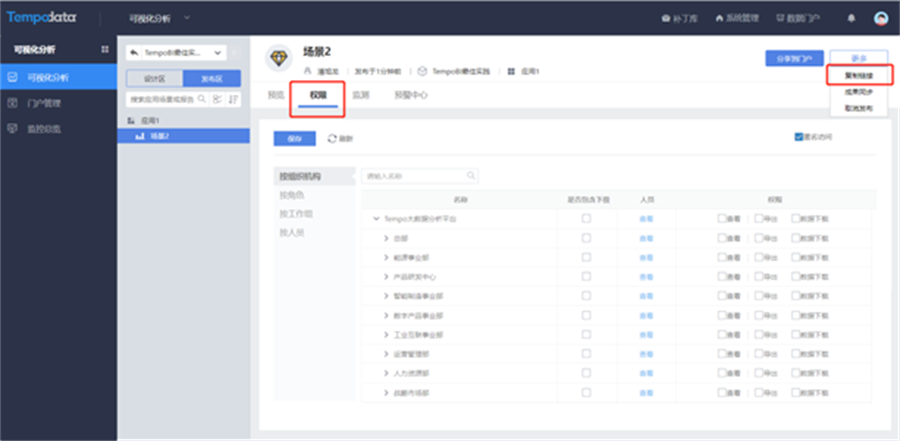The image size is (900, 441).
Task: Expand the 产品研发中心 node
Action: (386, 277)
